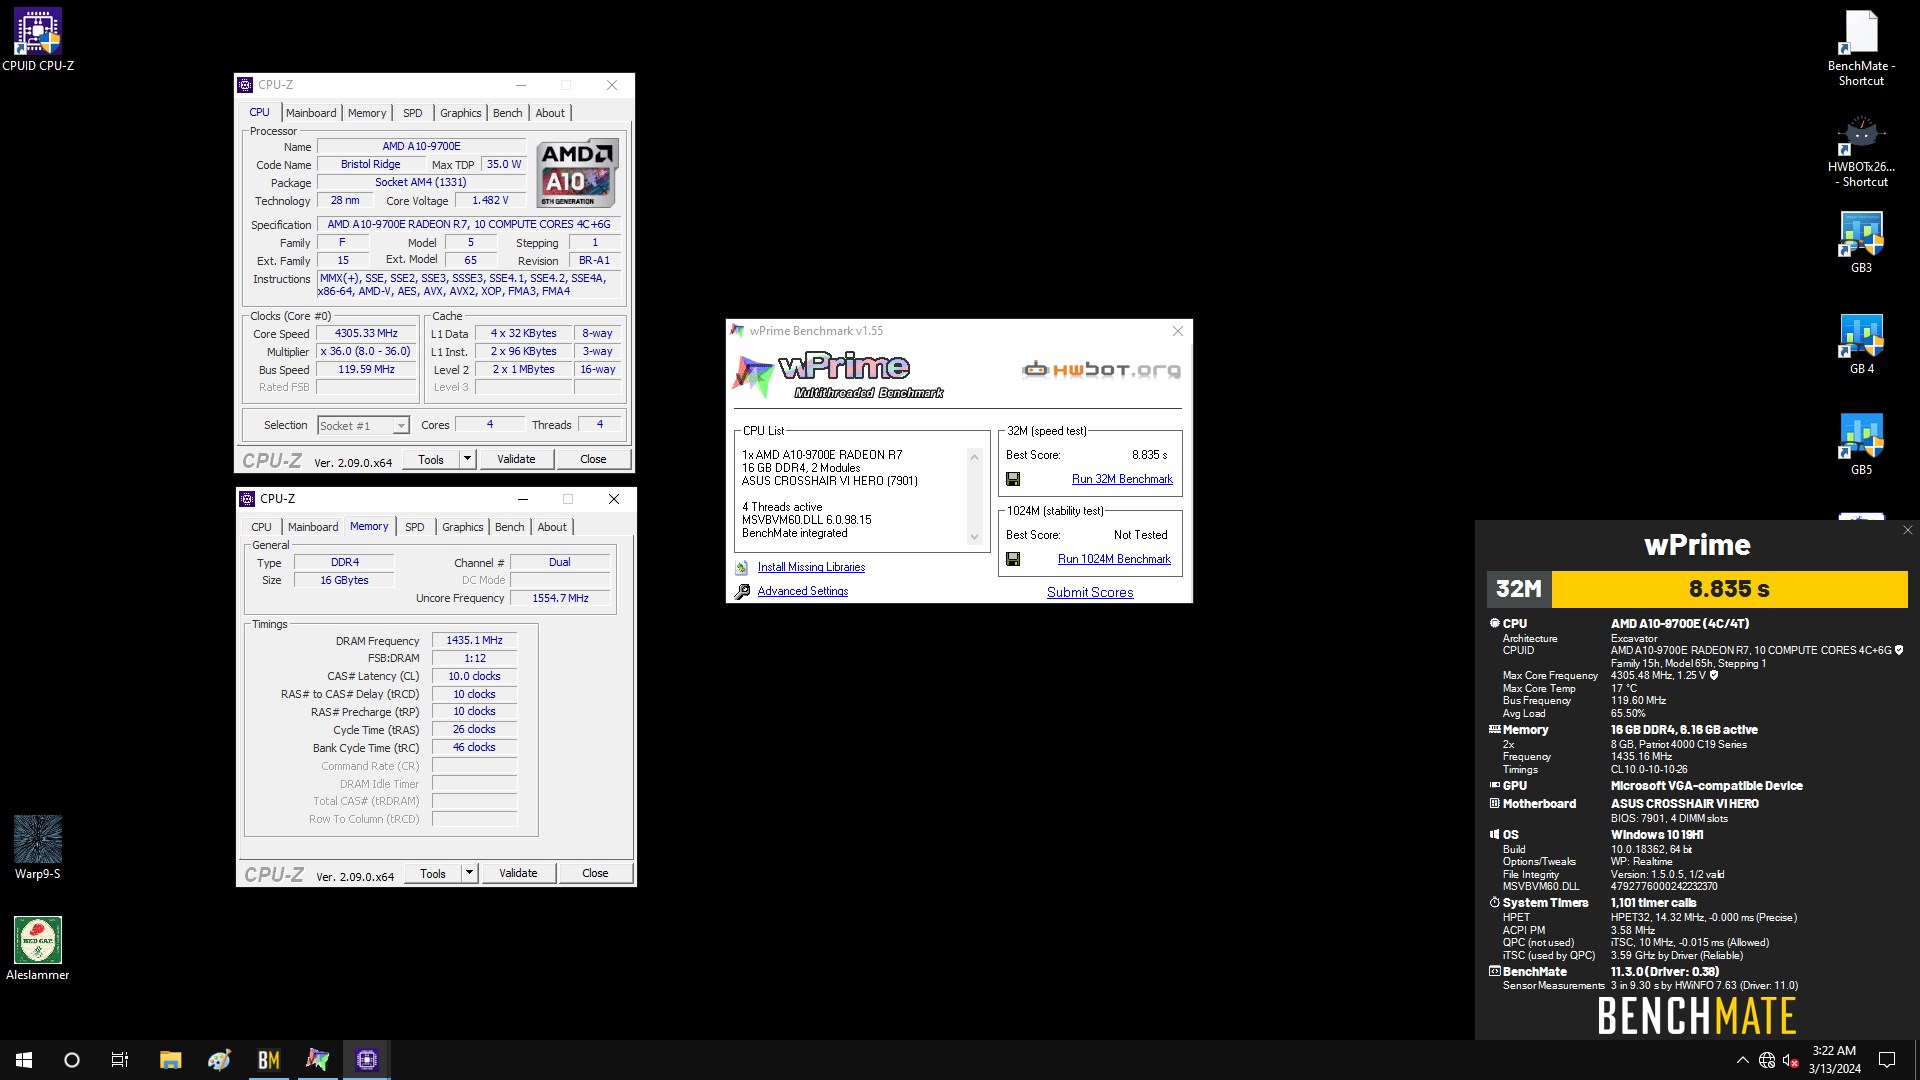
Task: Open SPD tab in bottom CPU-Z window
Action: point(415,527)
